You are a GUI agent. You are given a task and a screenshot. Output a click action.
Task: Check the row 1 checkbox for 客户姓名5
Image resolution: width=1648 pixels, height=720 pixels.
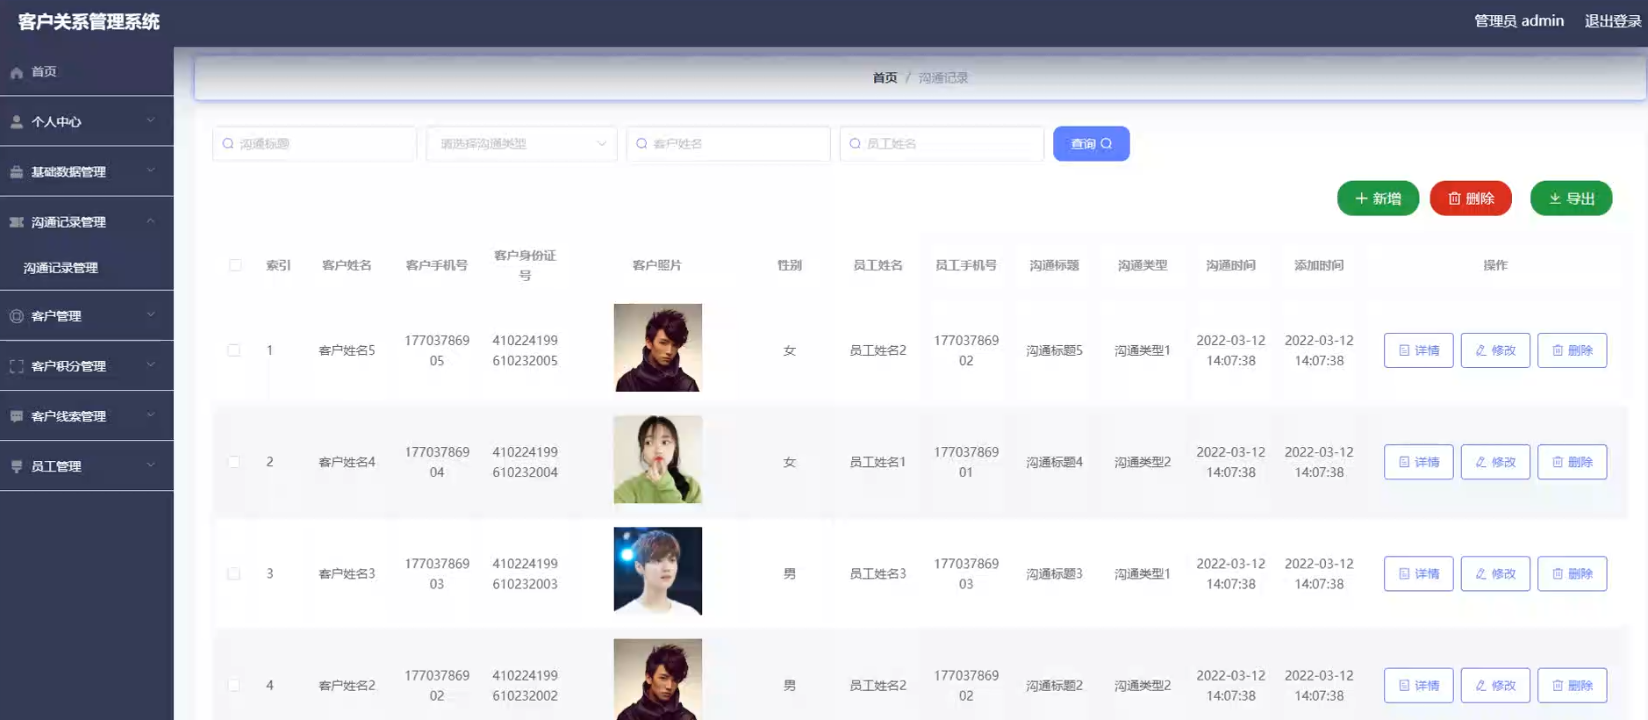point(234,351)
